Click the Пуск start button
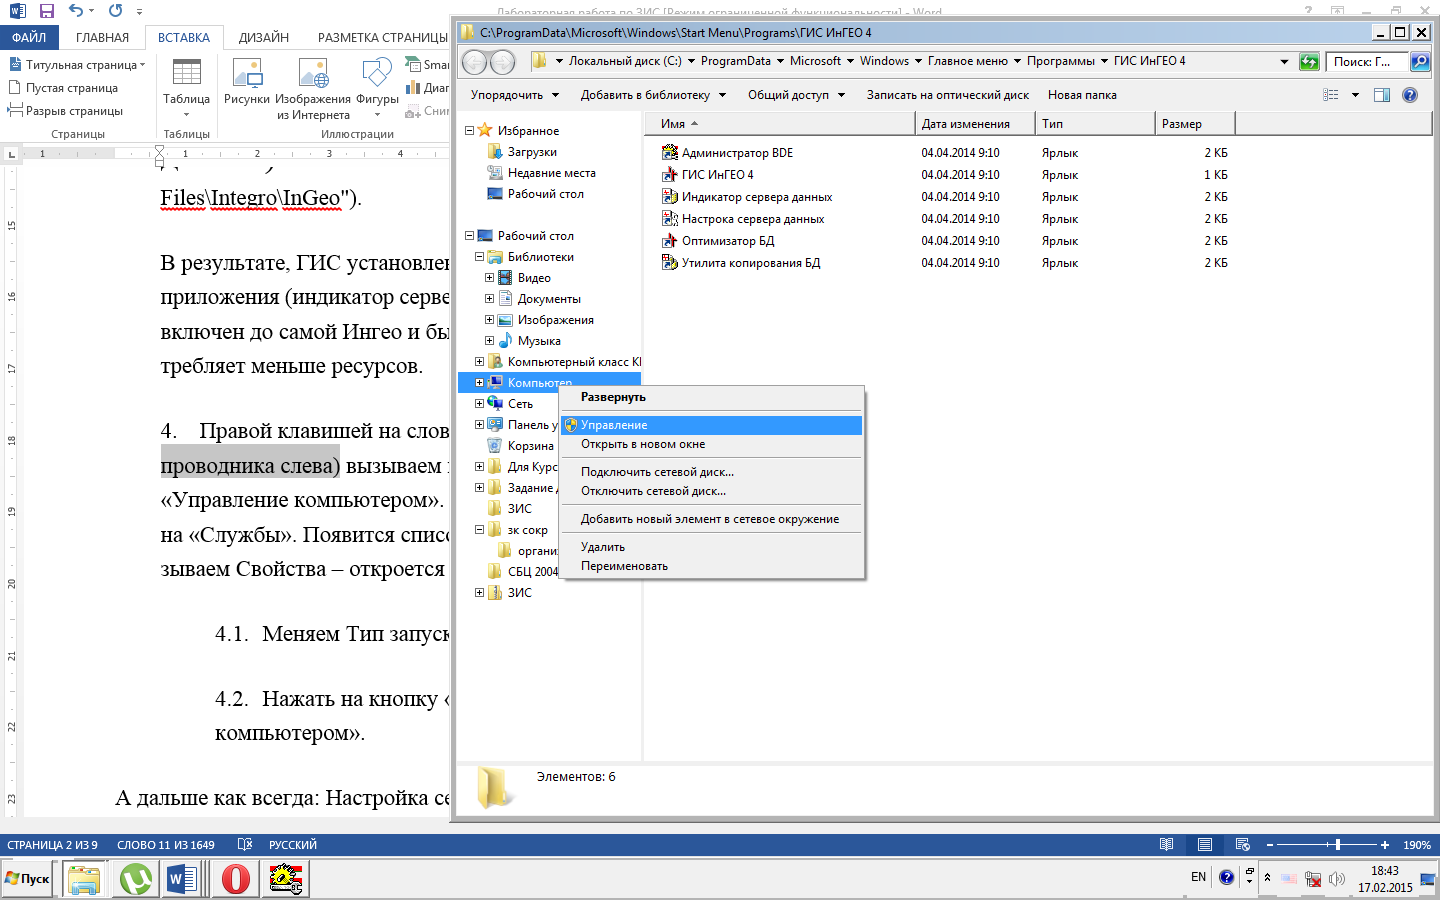 [x=28, y=879]
